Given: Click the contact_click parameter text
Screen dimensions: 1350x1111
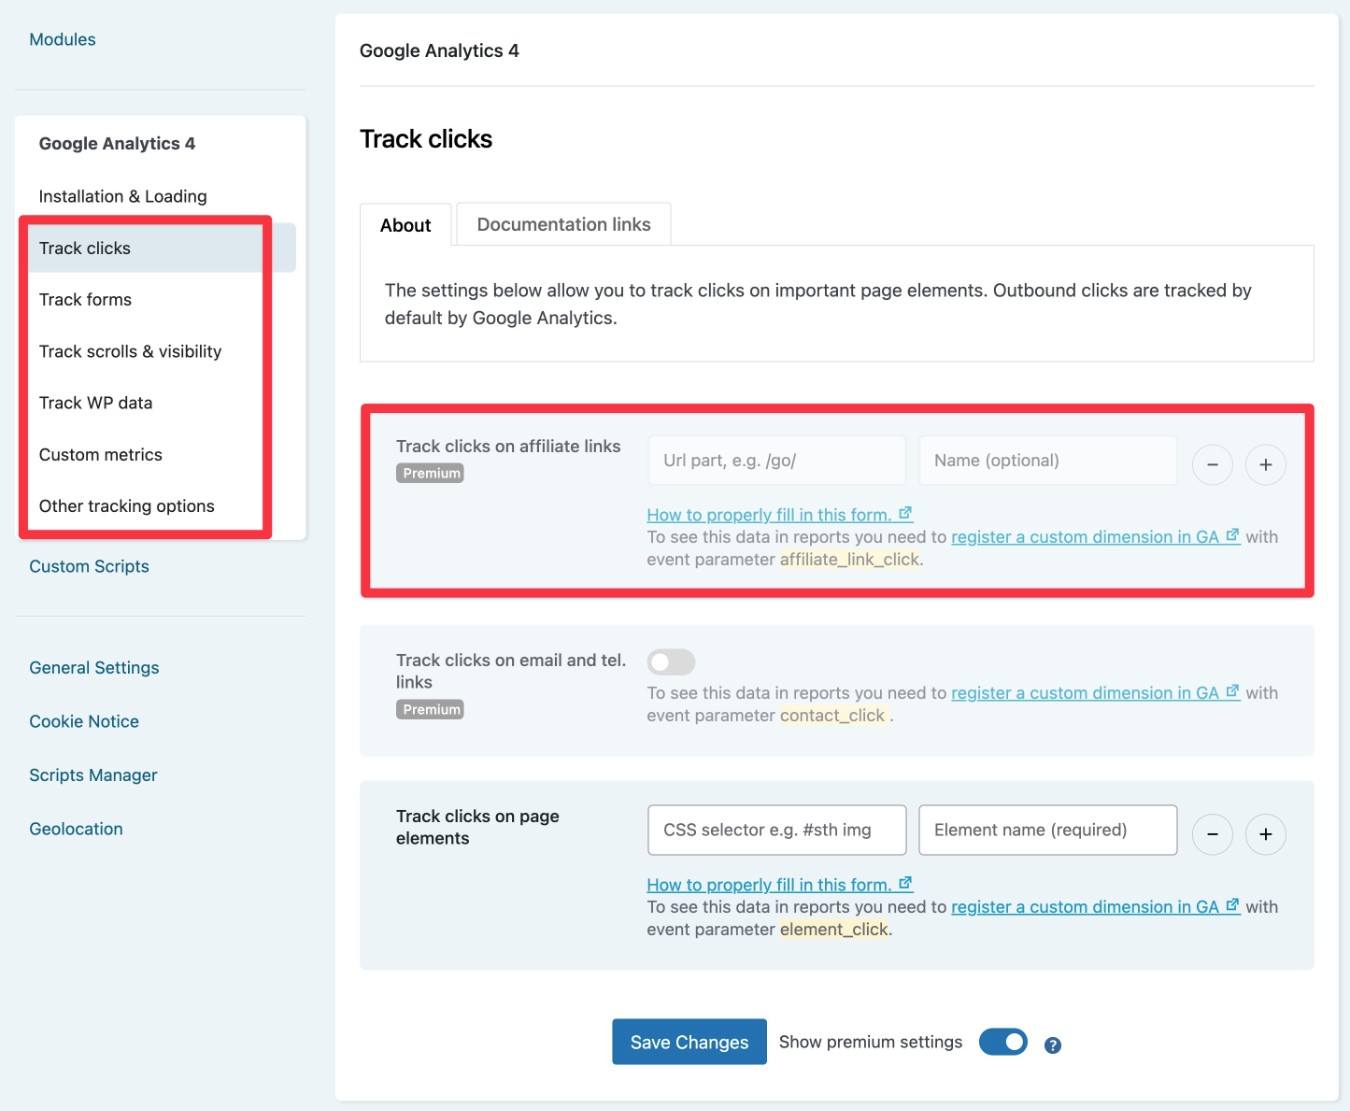Looking at the screenshot, I should [x=832, y=716].
